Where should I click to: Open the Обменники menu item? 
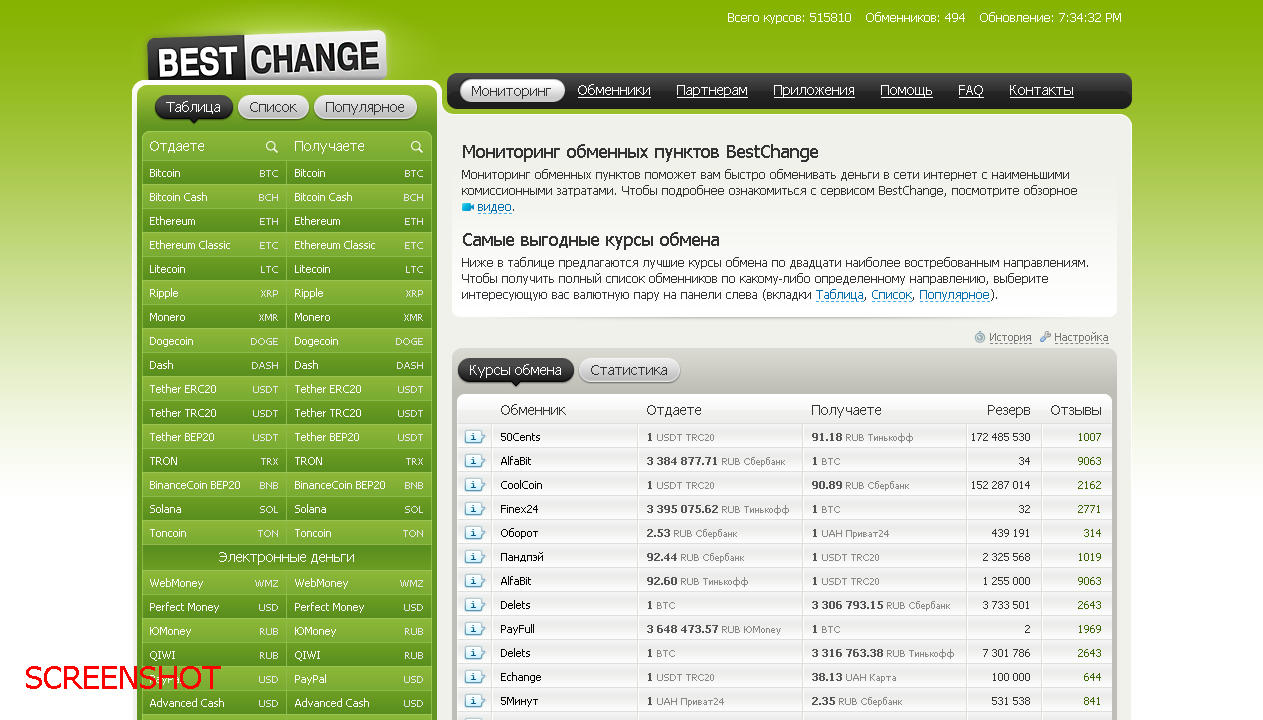[x=614, y=91]
